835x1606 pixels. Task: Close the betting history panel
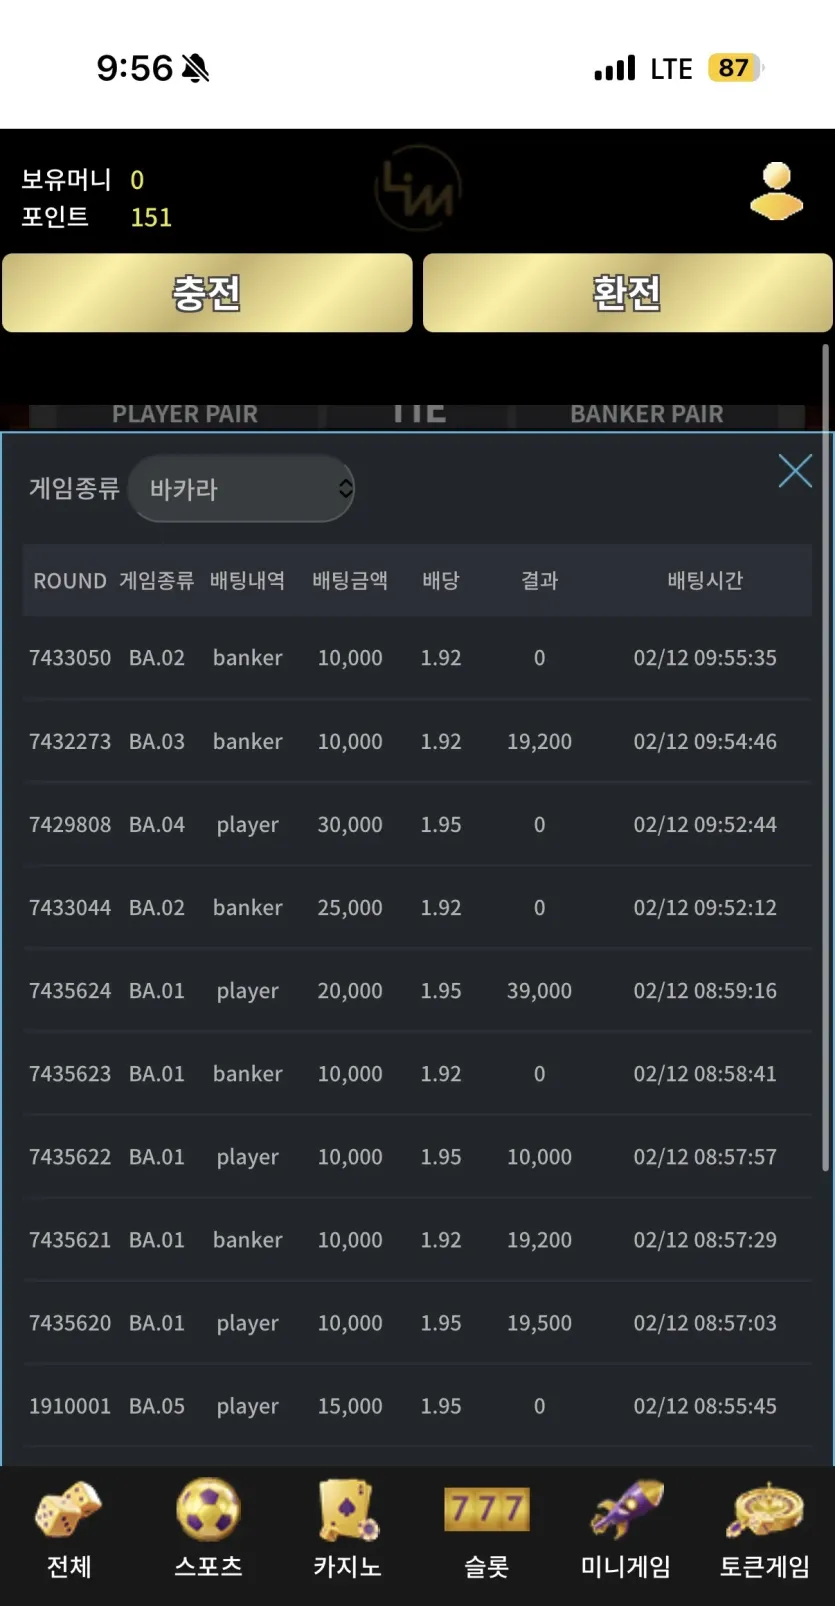pyautogui.click(x=795, y=470)
